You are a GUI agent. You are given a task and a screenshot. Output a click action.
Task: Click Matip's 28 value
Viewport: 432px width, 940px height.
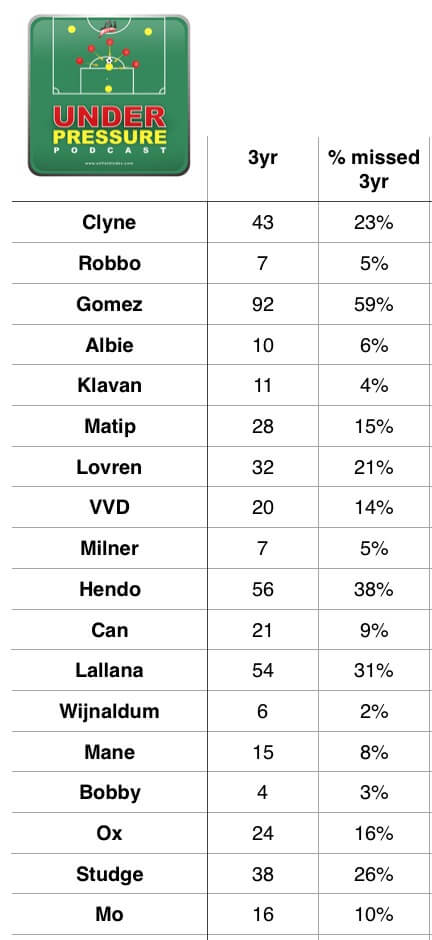coord(262,426)
